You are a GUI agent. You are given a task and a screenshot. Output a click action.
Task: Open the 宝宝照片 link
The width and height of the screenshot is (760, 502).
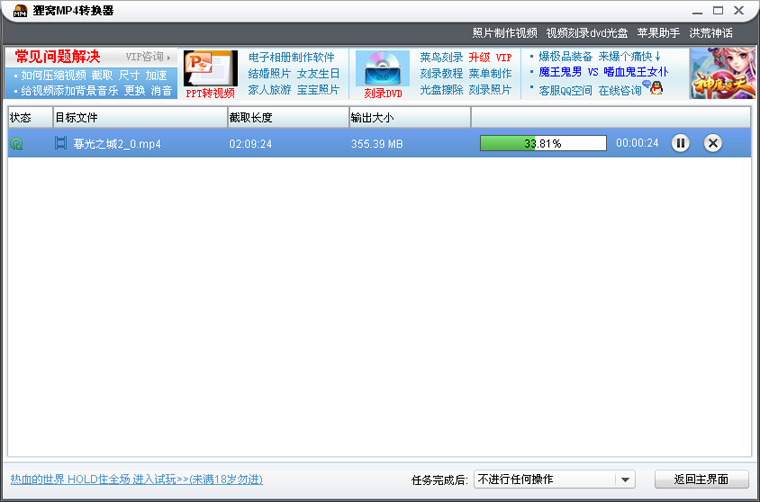pos(318,90)
